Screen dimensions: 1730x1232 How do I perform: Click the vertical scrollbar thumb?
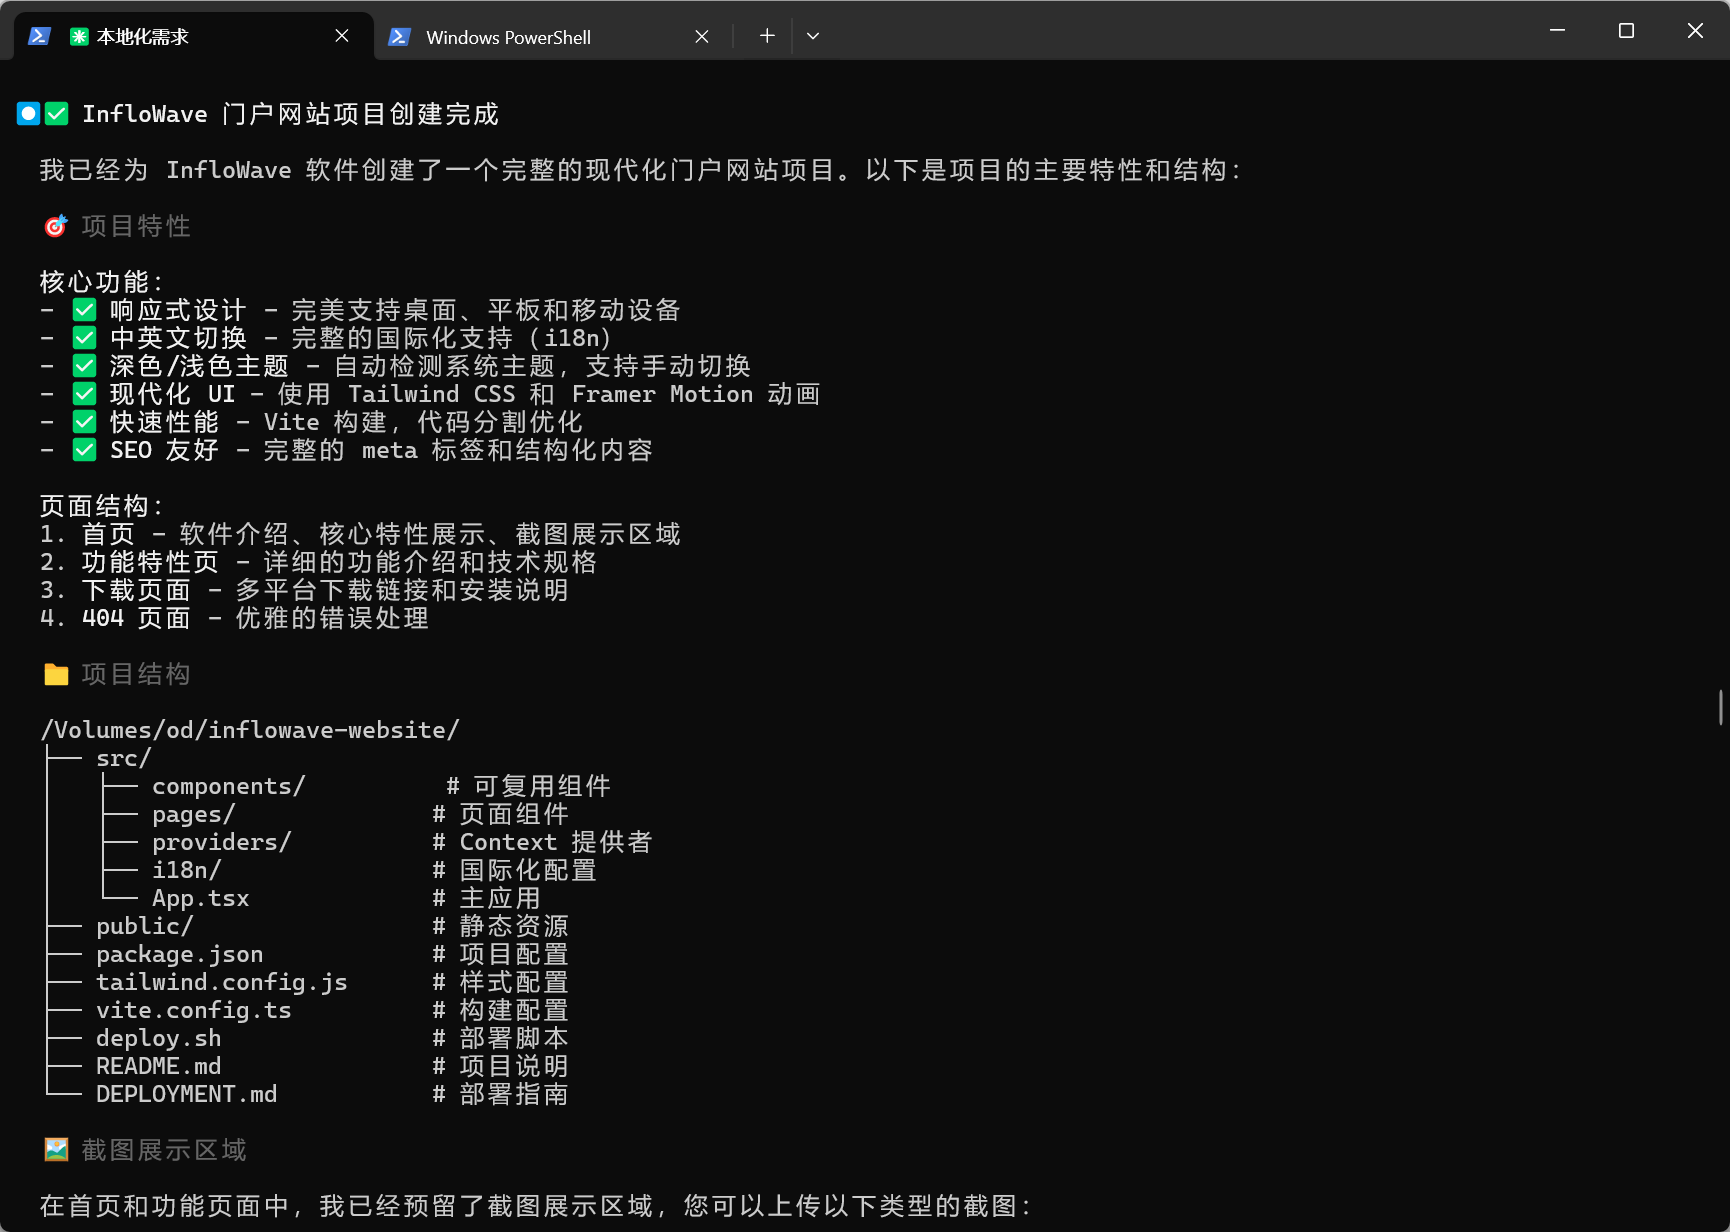1720,707
